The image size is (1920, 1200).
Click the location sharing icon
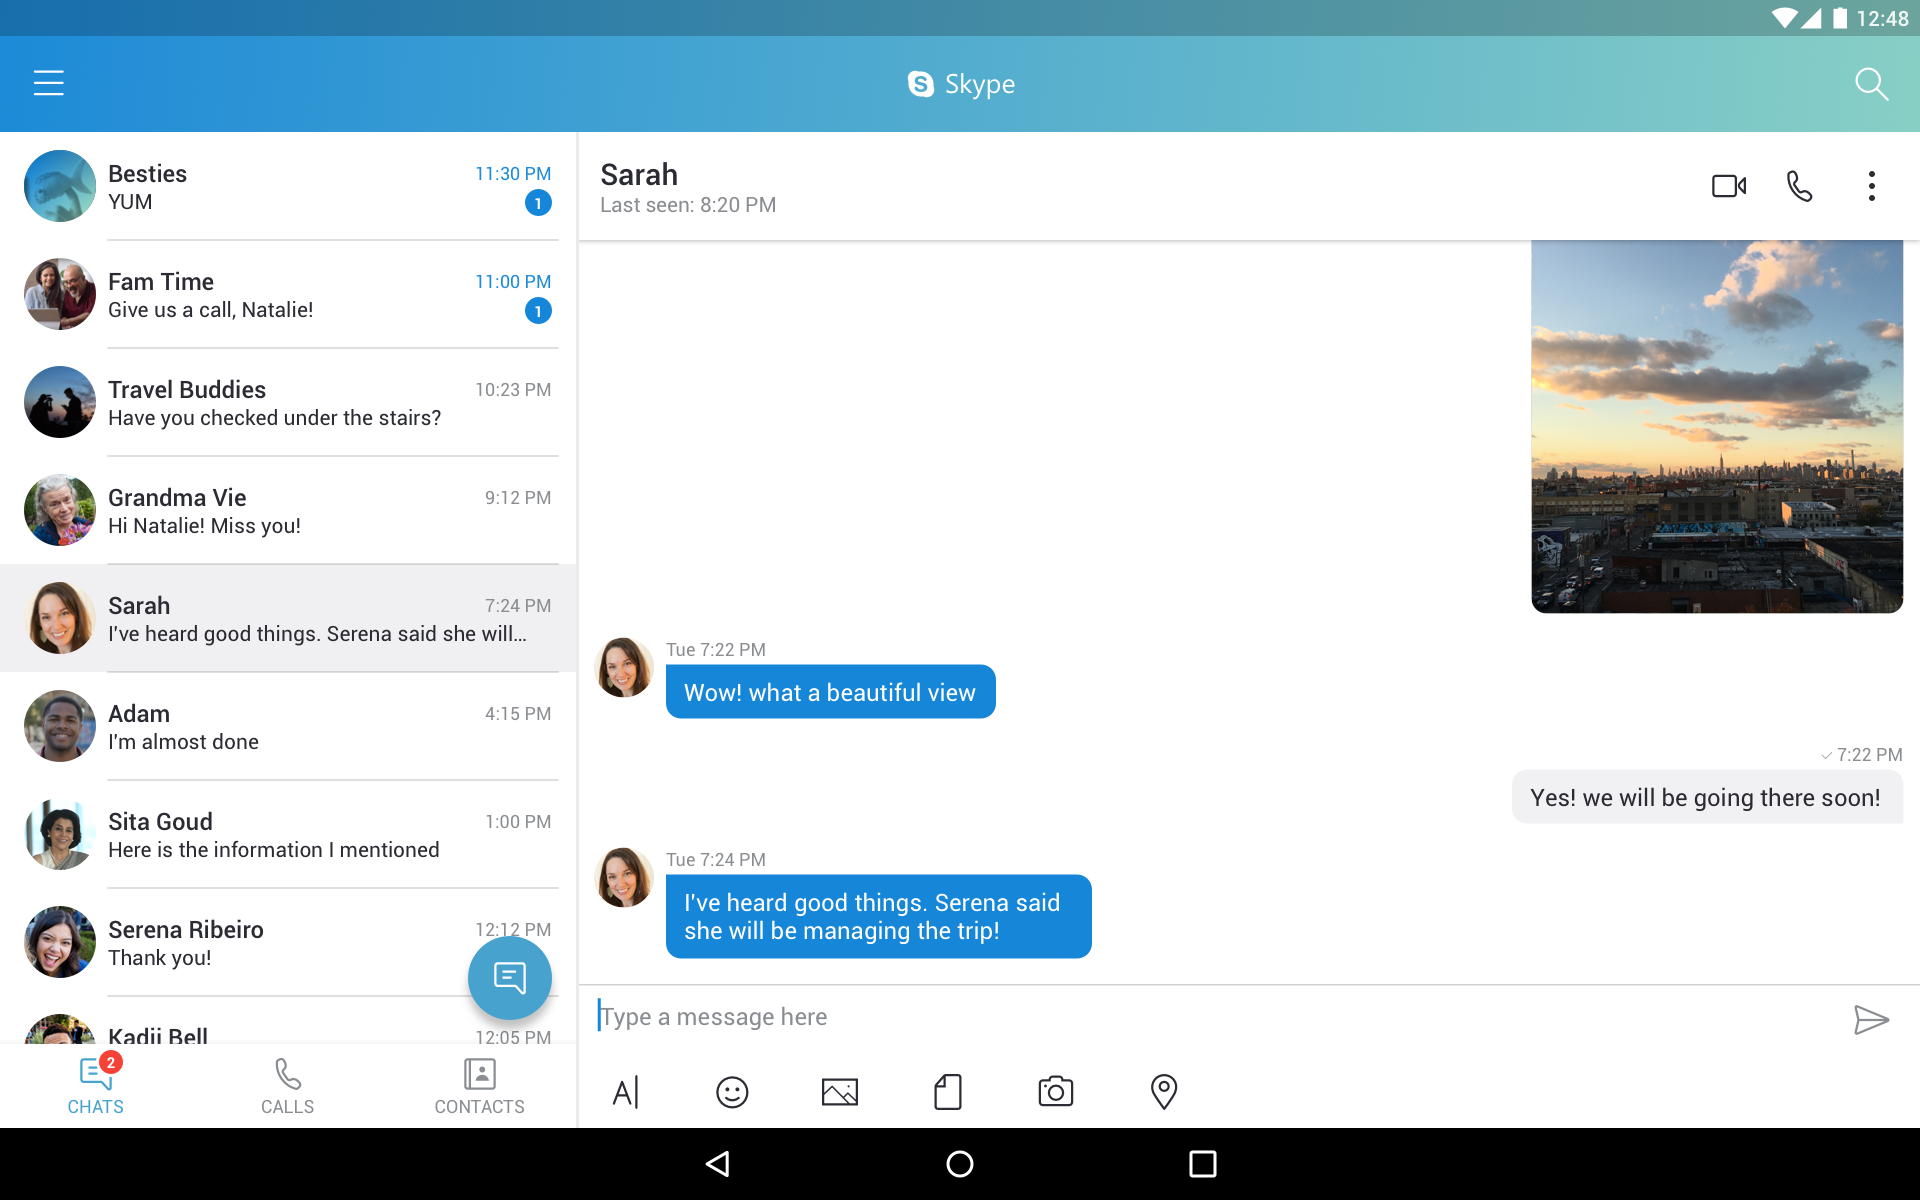pos(1164,1091)
